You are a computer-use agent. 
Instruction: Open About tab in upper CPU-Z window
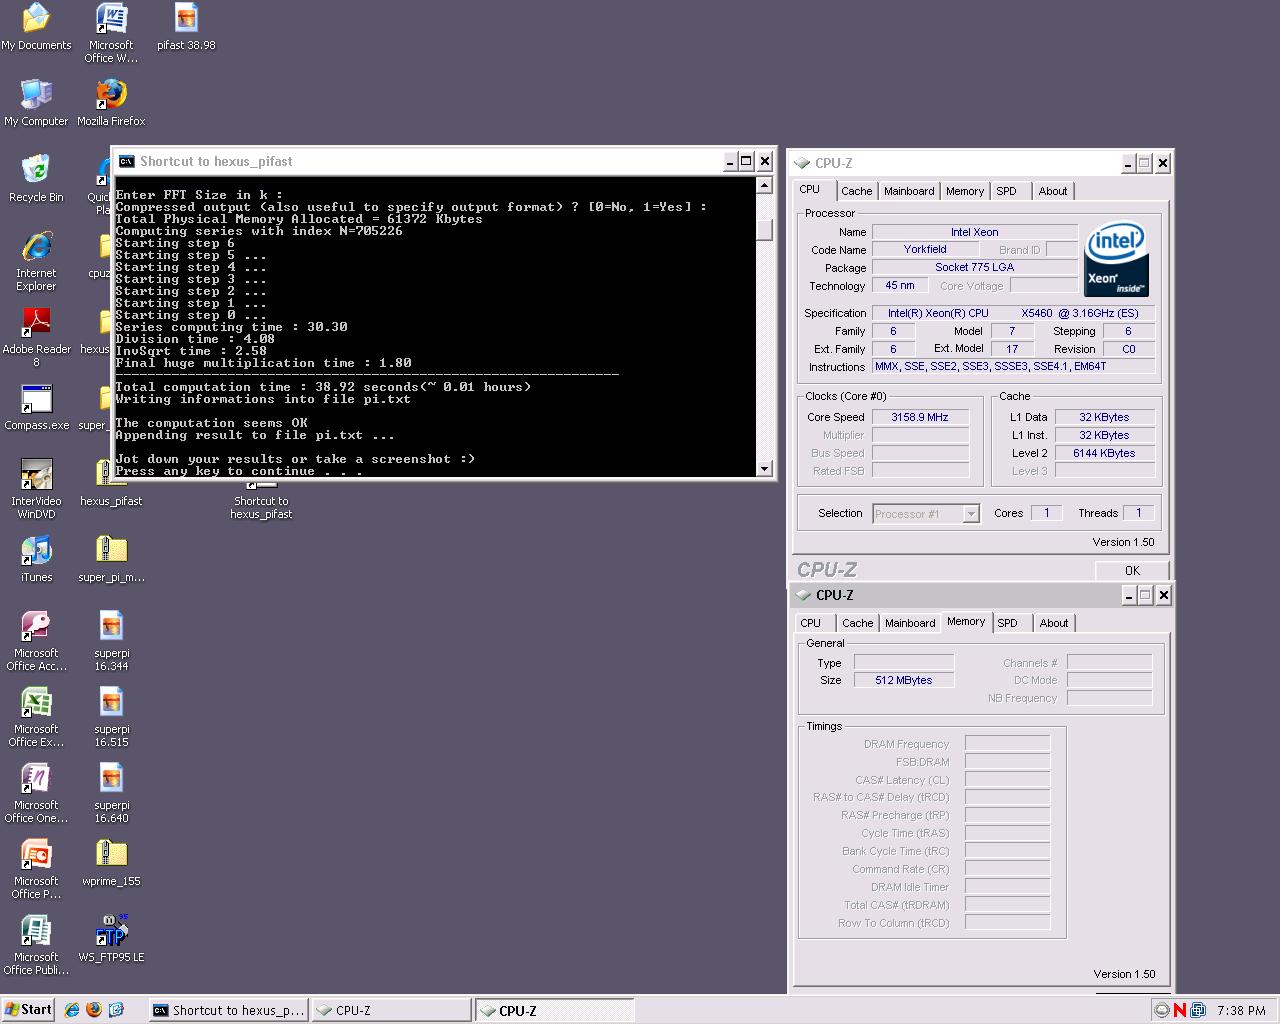pos(1053,191)
